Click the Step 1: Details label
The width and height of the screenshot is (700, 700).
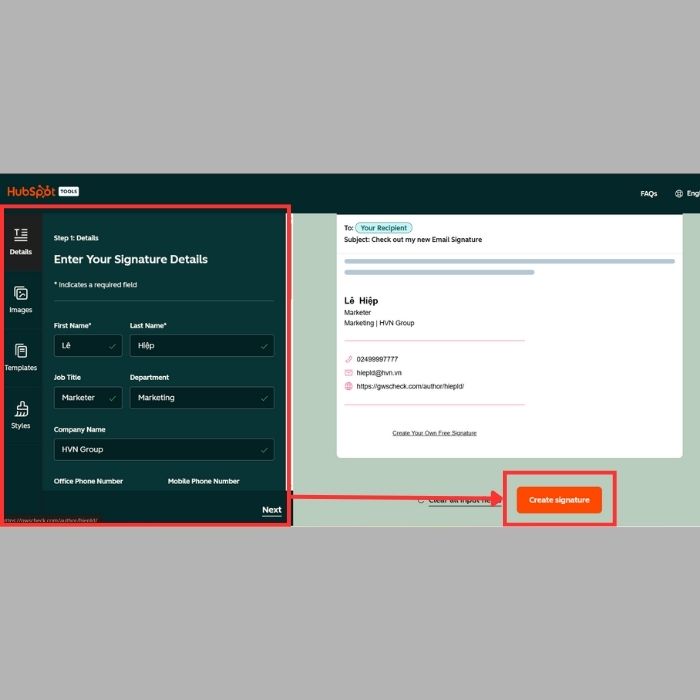(x=76, y=238)
